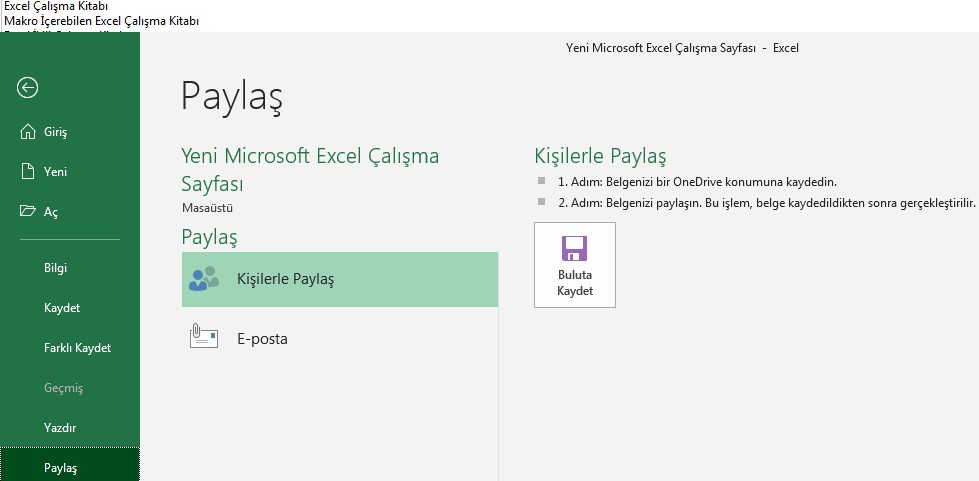The height and width of the screenshot is (481, 979).
Task: Click the 'Kişilerle Paylaş' right panel heading
Action: tap(600, 156)
